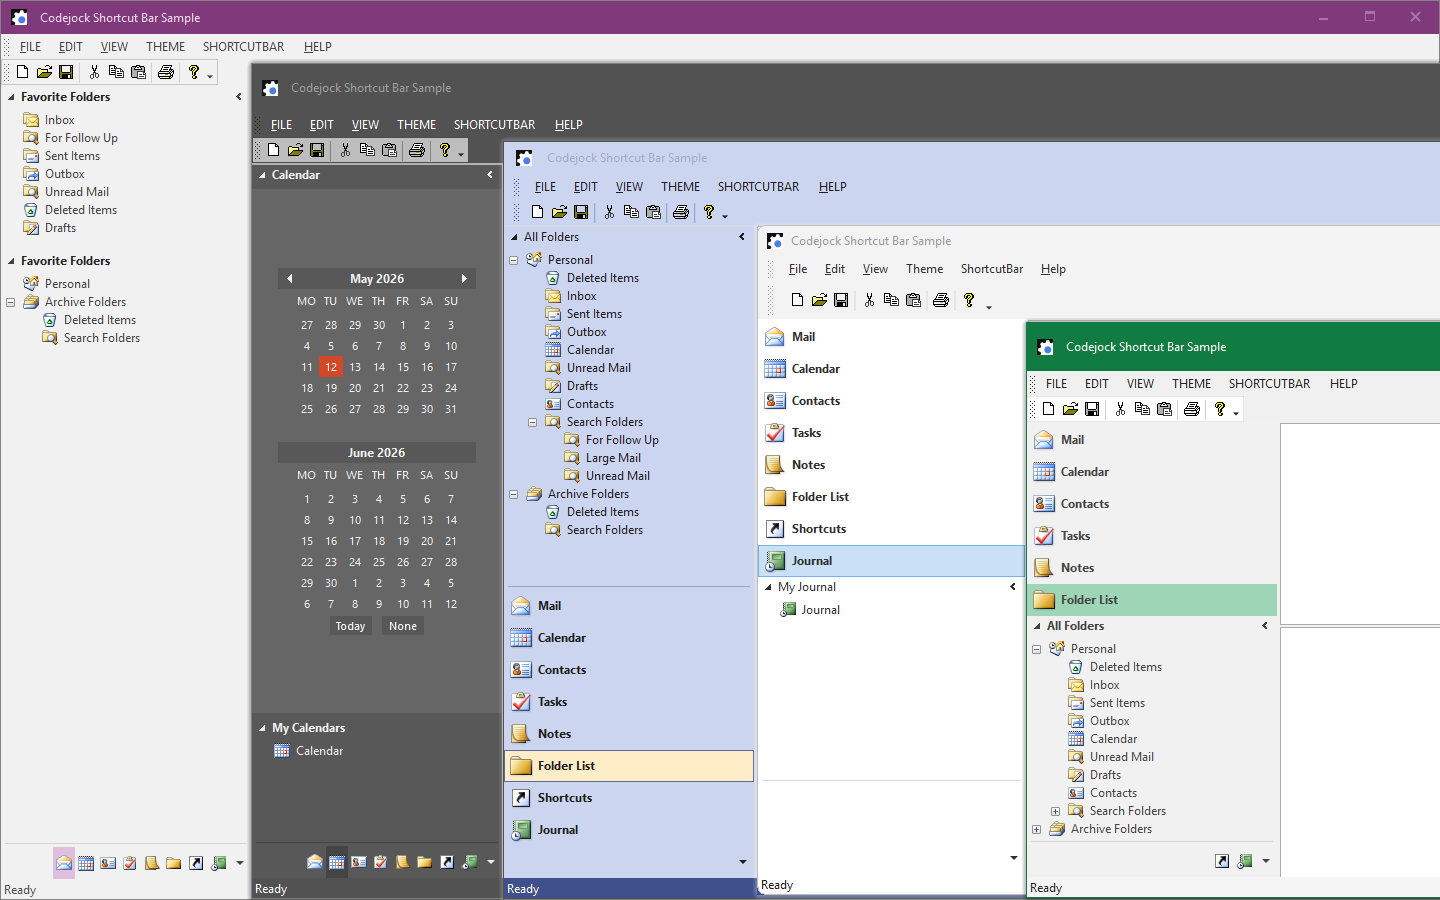
Task: Click Calendar icon in dark window bottom bar
Action: [x=337, y=862]
